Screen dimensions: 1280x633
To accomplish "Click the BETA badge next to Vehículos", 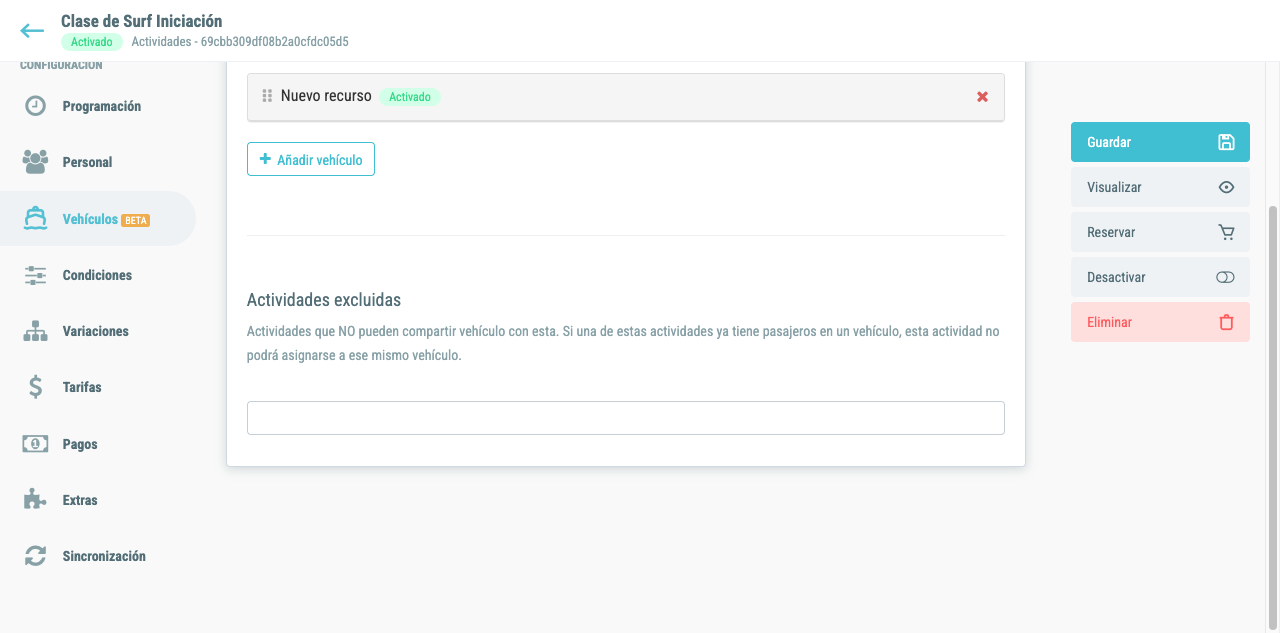I will pyautogui.click(x=135, y=220).
